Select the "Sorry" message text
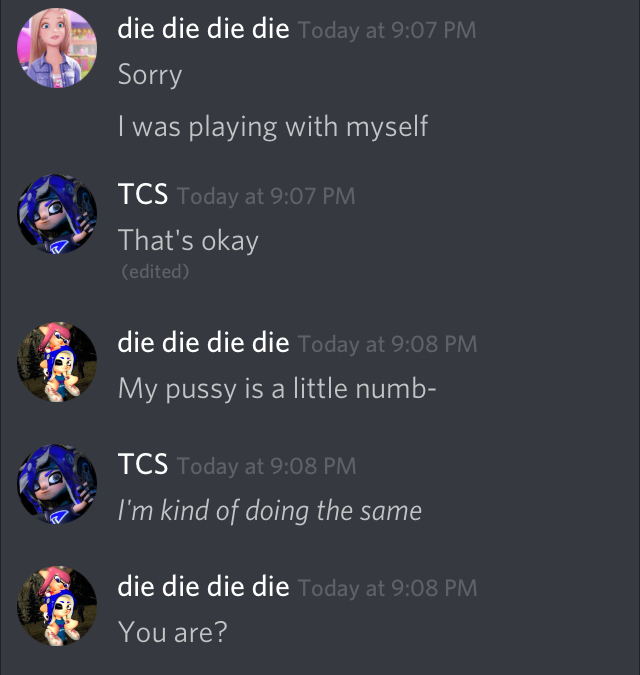640x675 pixels. click(x=150, y=75)
